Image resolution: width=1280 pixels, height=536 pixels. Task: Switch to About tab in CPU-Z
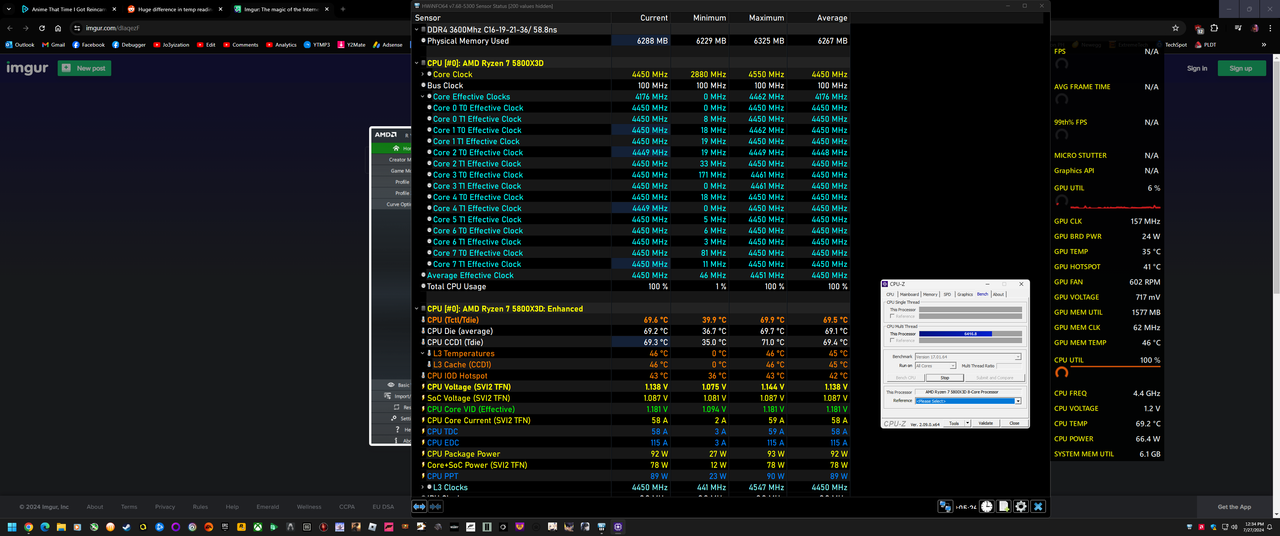(x=998, y=294)
